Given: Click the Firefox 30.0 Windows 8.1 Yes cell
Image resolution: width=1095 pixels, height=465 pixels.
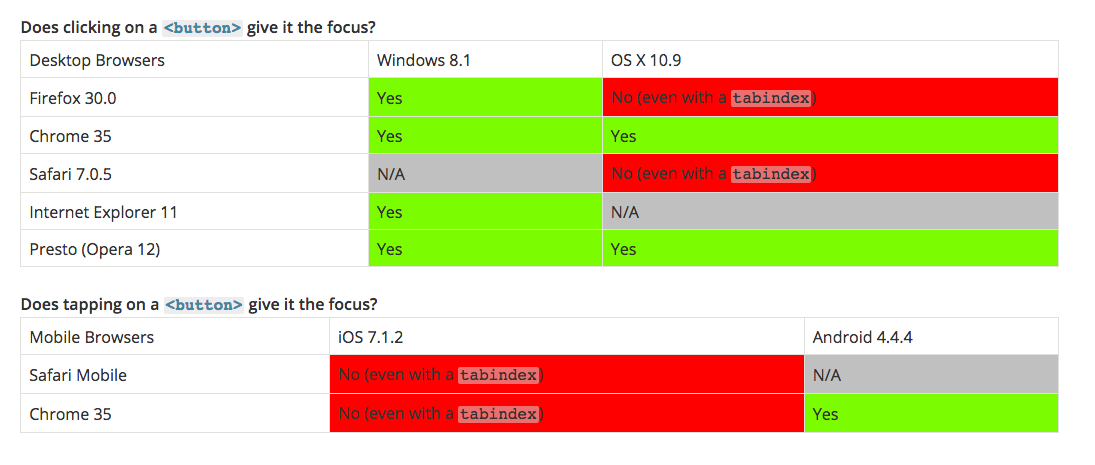Looking at the screenshot, I should [x=485, y=98].
